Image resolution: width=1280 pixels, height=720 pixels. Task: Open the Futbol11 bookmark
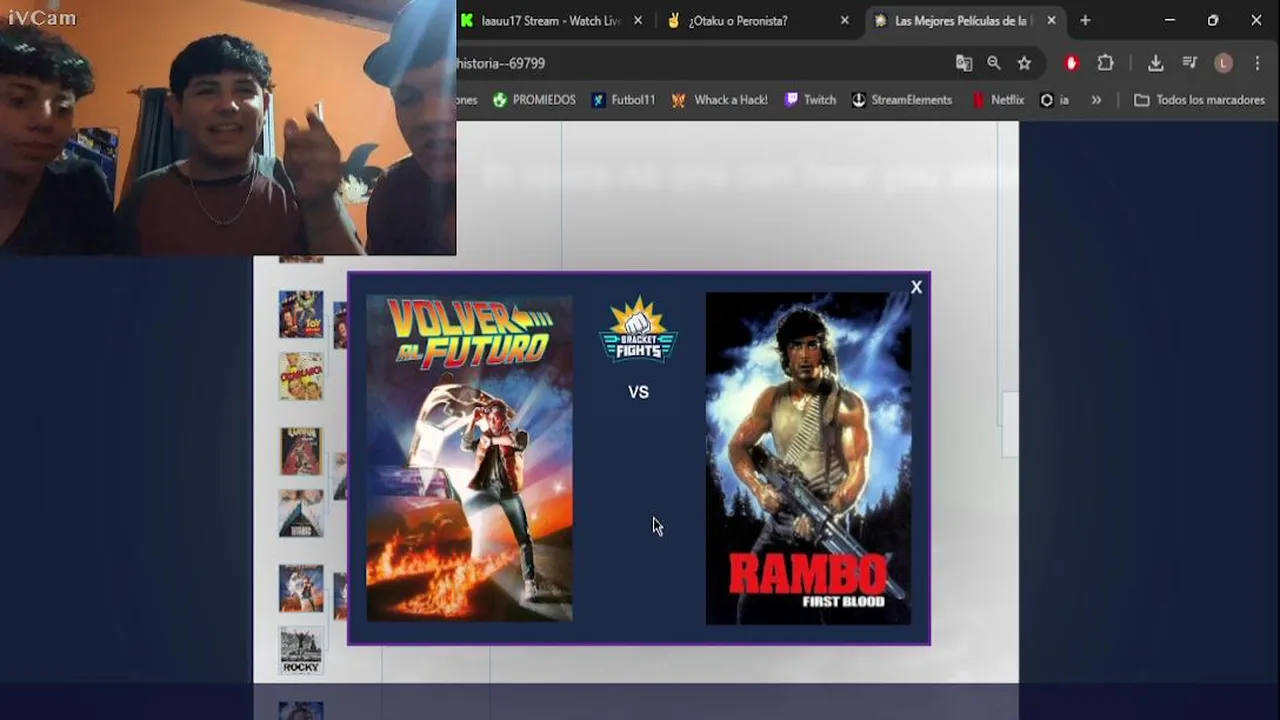(x=622, y=100)
